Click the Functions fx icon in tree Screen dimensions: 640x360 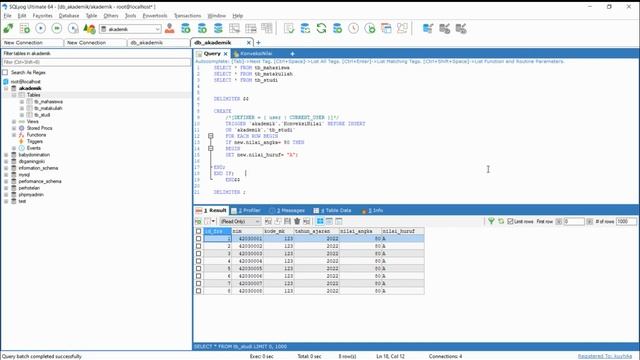click(x=22, y=135)
